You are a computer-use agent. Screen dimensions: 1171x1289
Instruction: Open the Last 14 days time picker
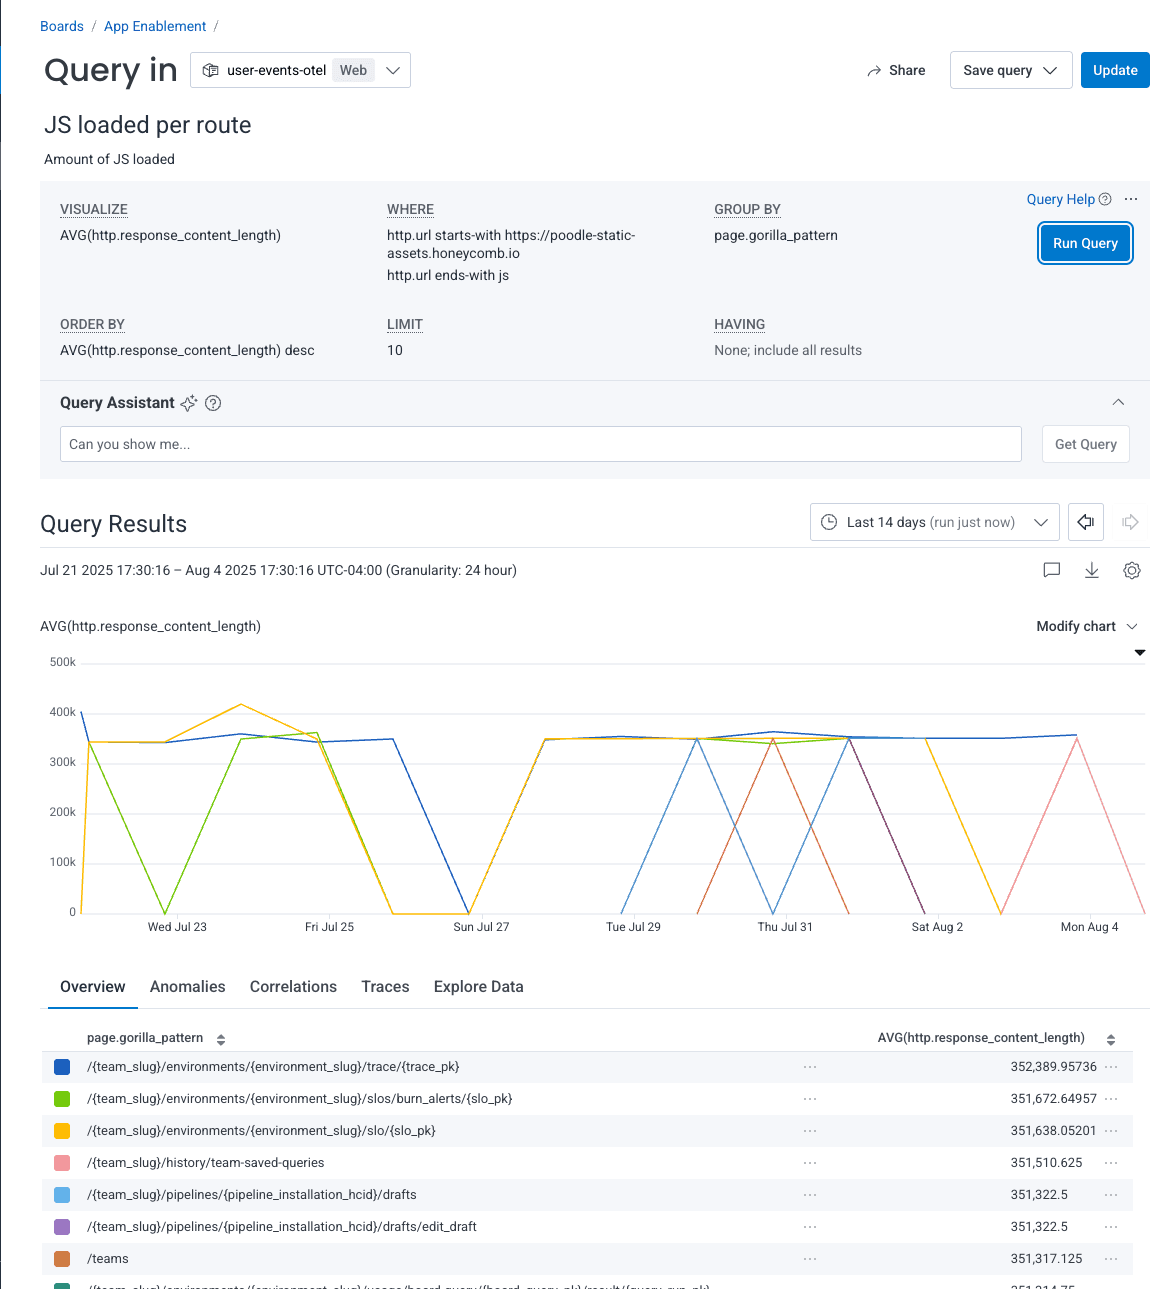(934, 522)
